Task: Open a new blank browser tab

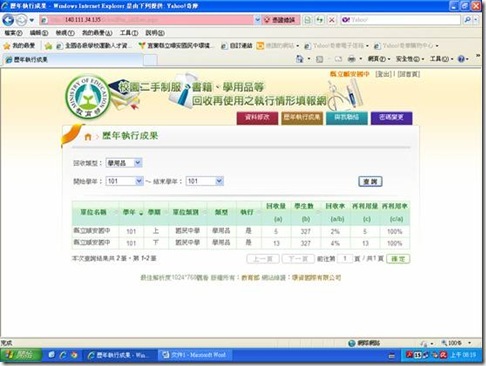Action: pyautogui.click(x=150, y=60)
